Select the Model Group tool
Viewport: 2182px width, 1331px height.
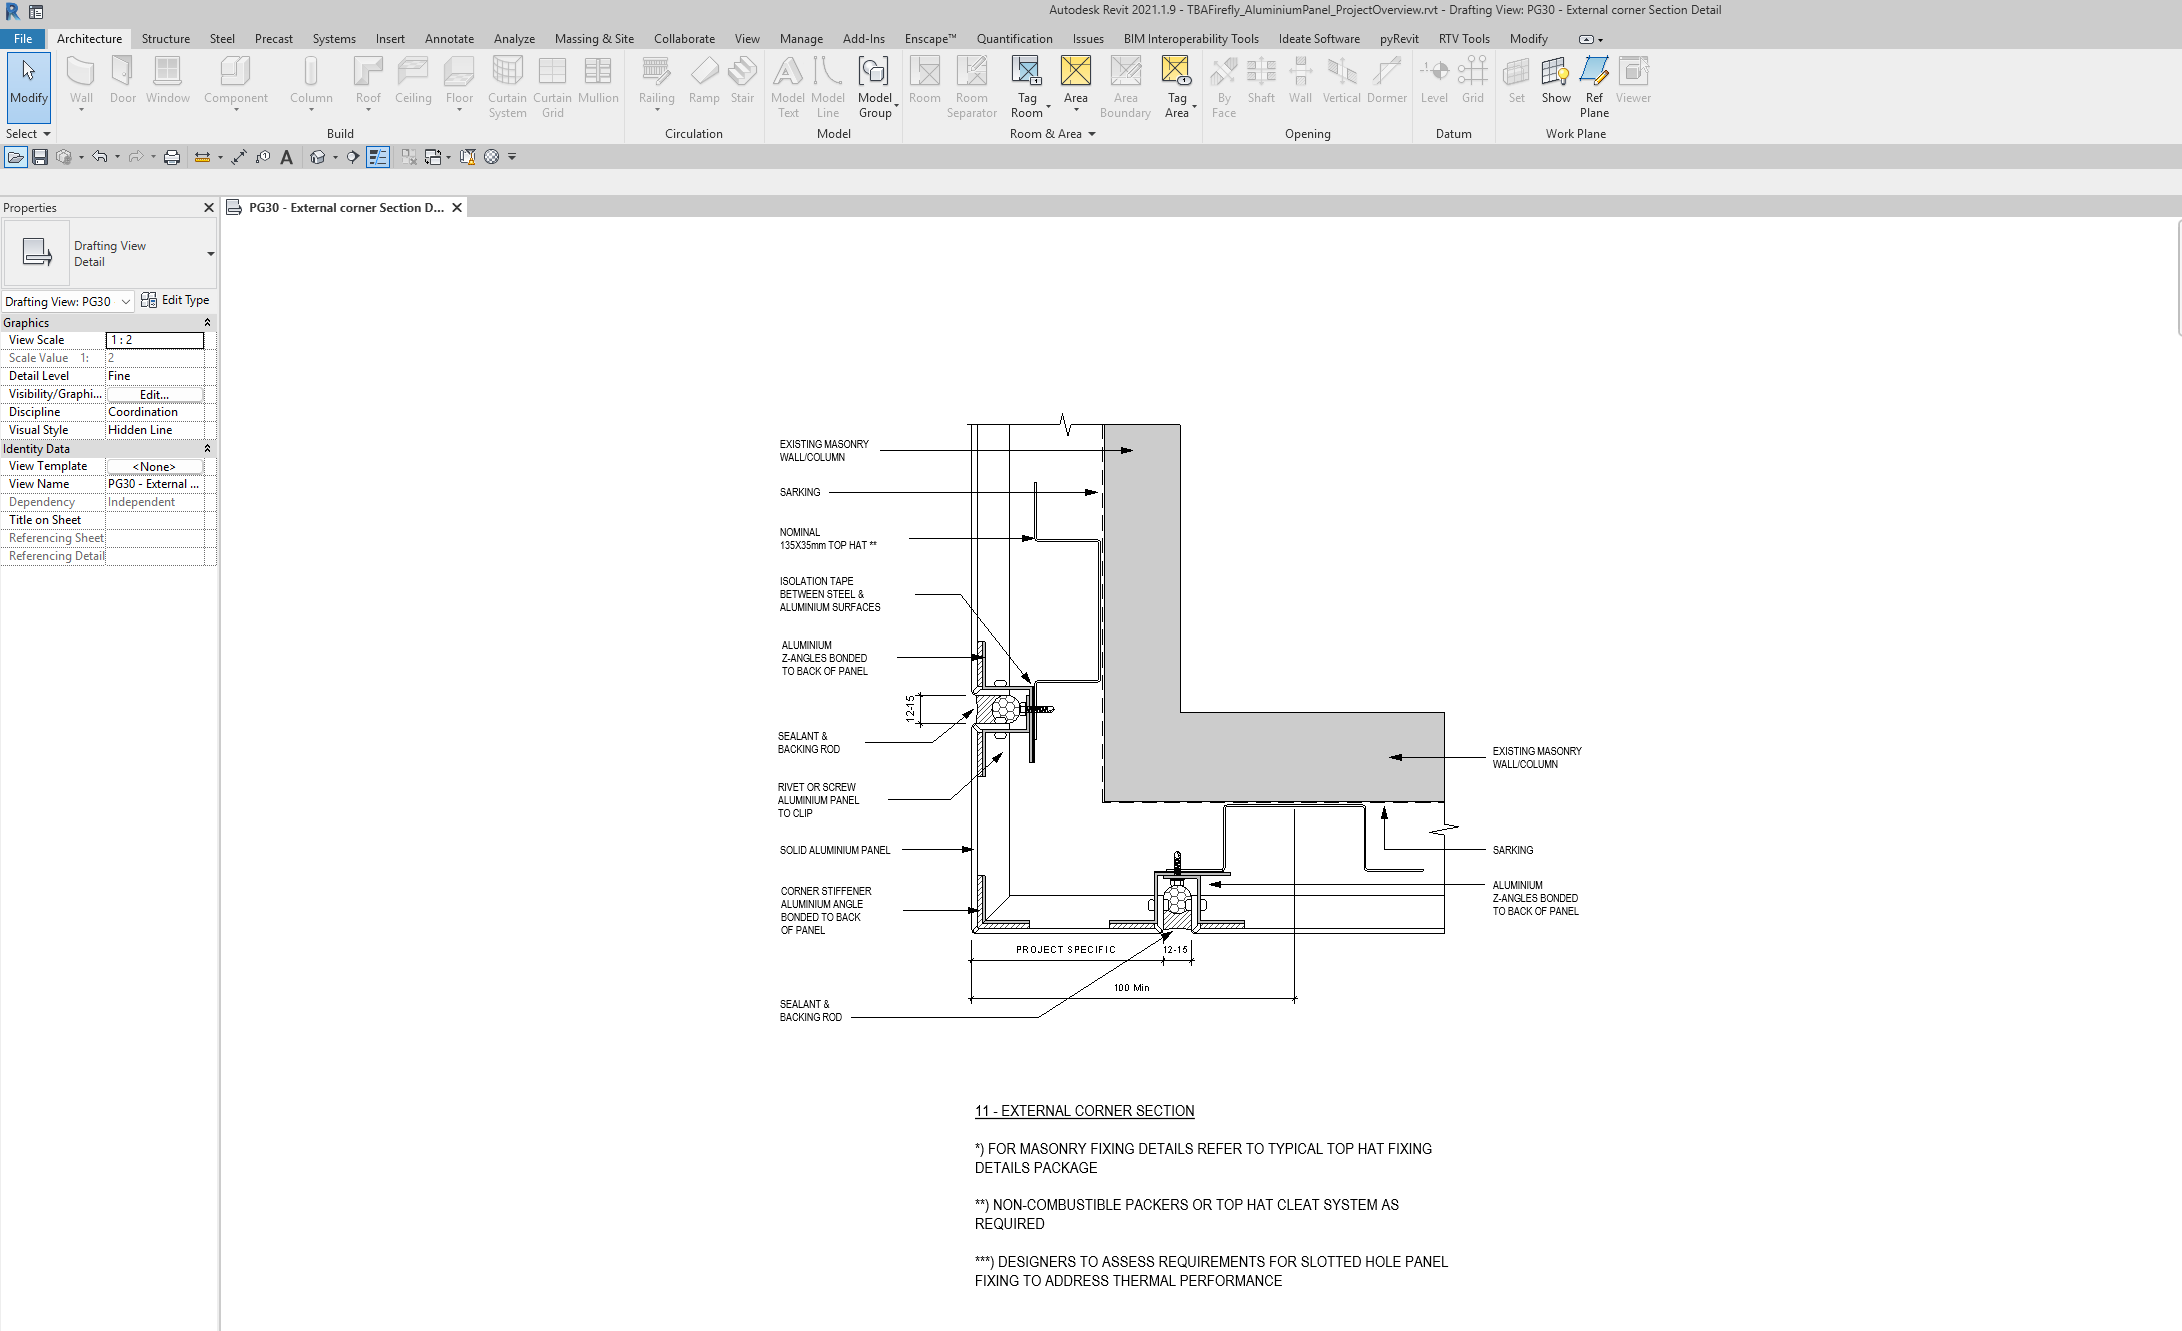coord(874,86)
